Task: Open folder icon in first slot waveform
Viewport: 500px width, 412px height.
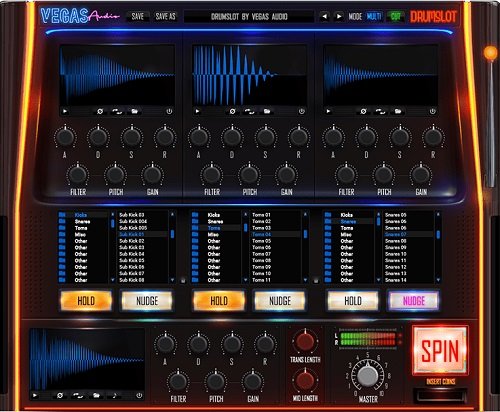Action: pos(134,111)
